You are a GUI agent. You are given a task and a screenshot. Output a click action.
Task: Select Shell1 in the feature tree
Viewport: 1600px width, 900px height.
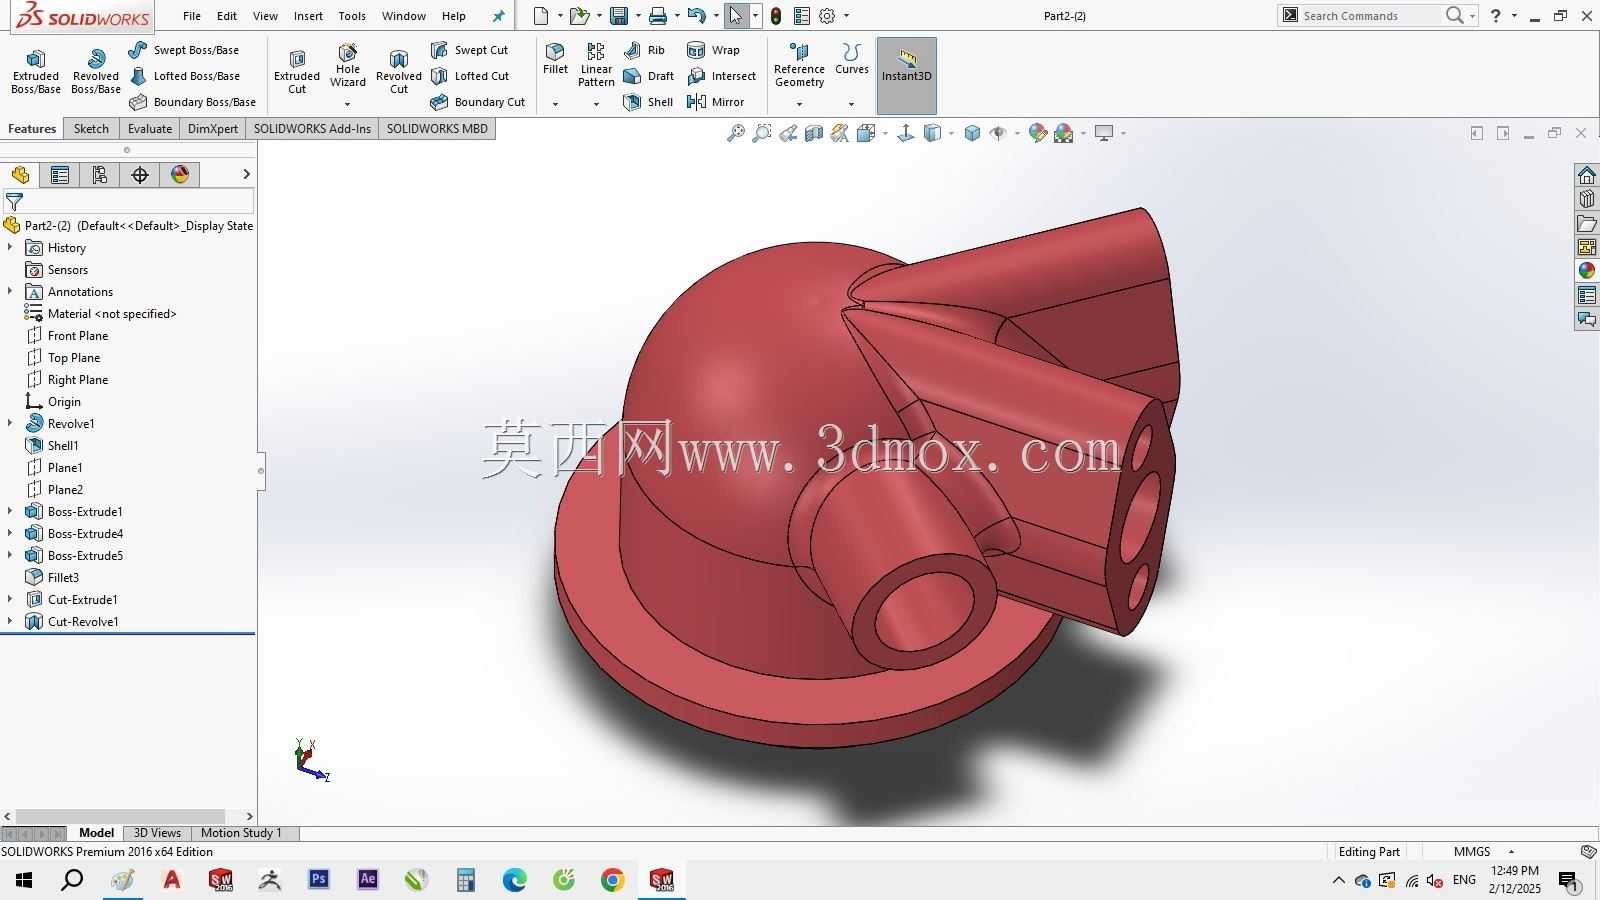[x=63, y=446]
